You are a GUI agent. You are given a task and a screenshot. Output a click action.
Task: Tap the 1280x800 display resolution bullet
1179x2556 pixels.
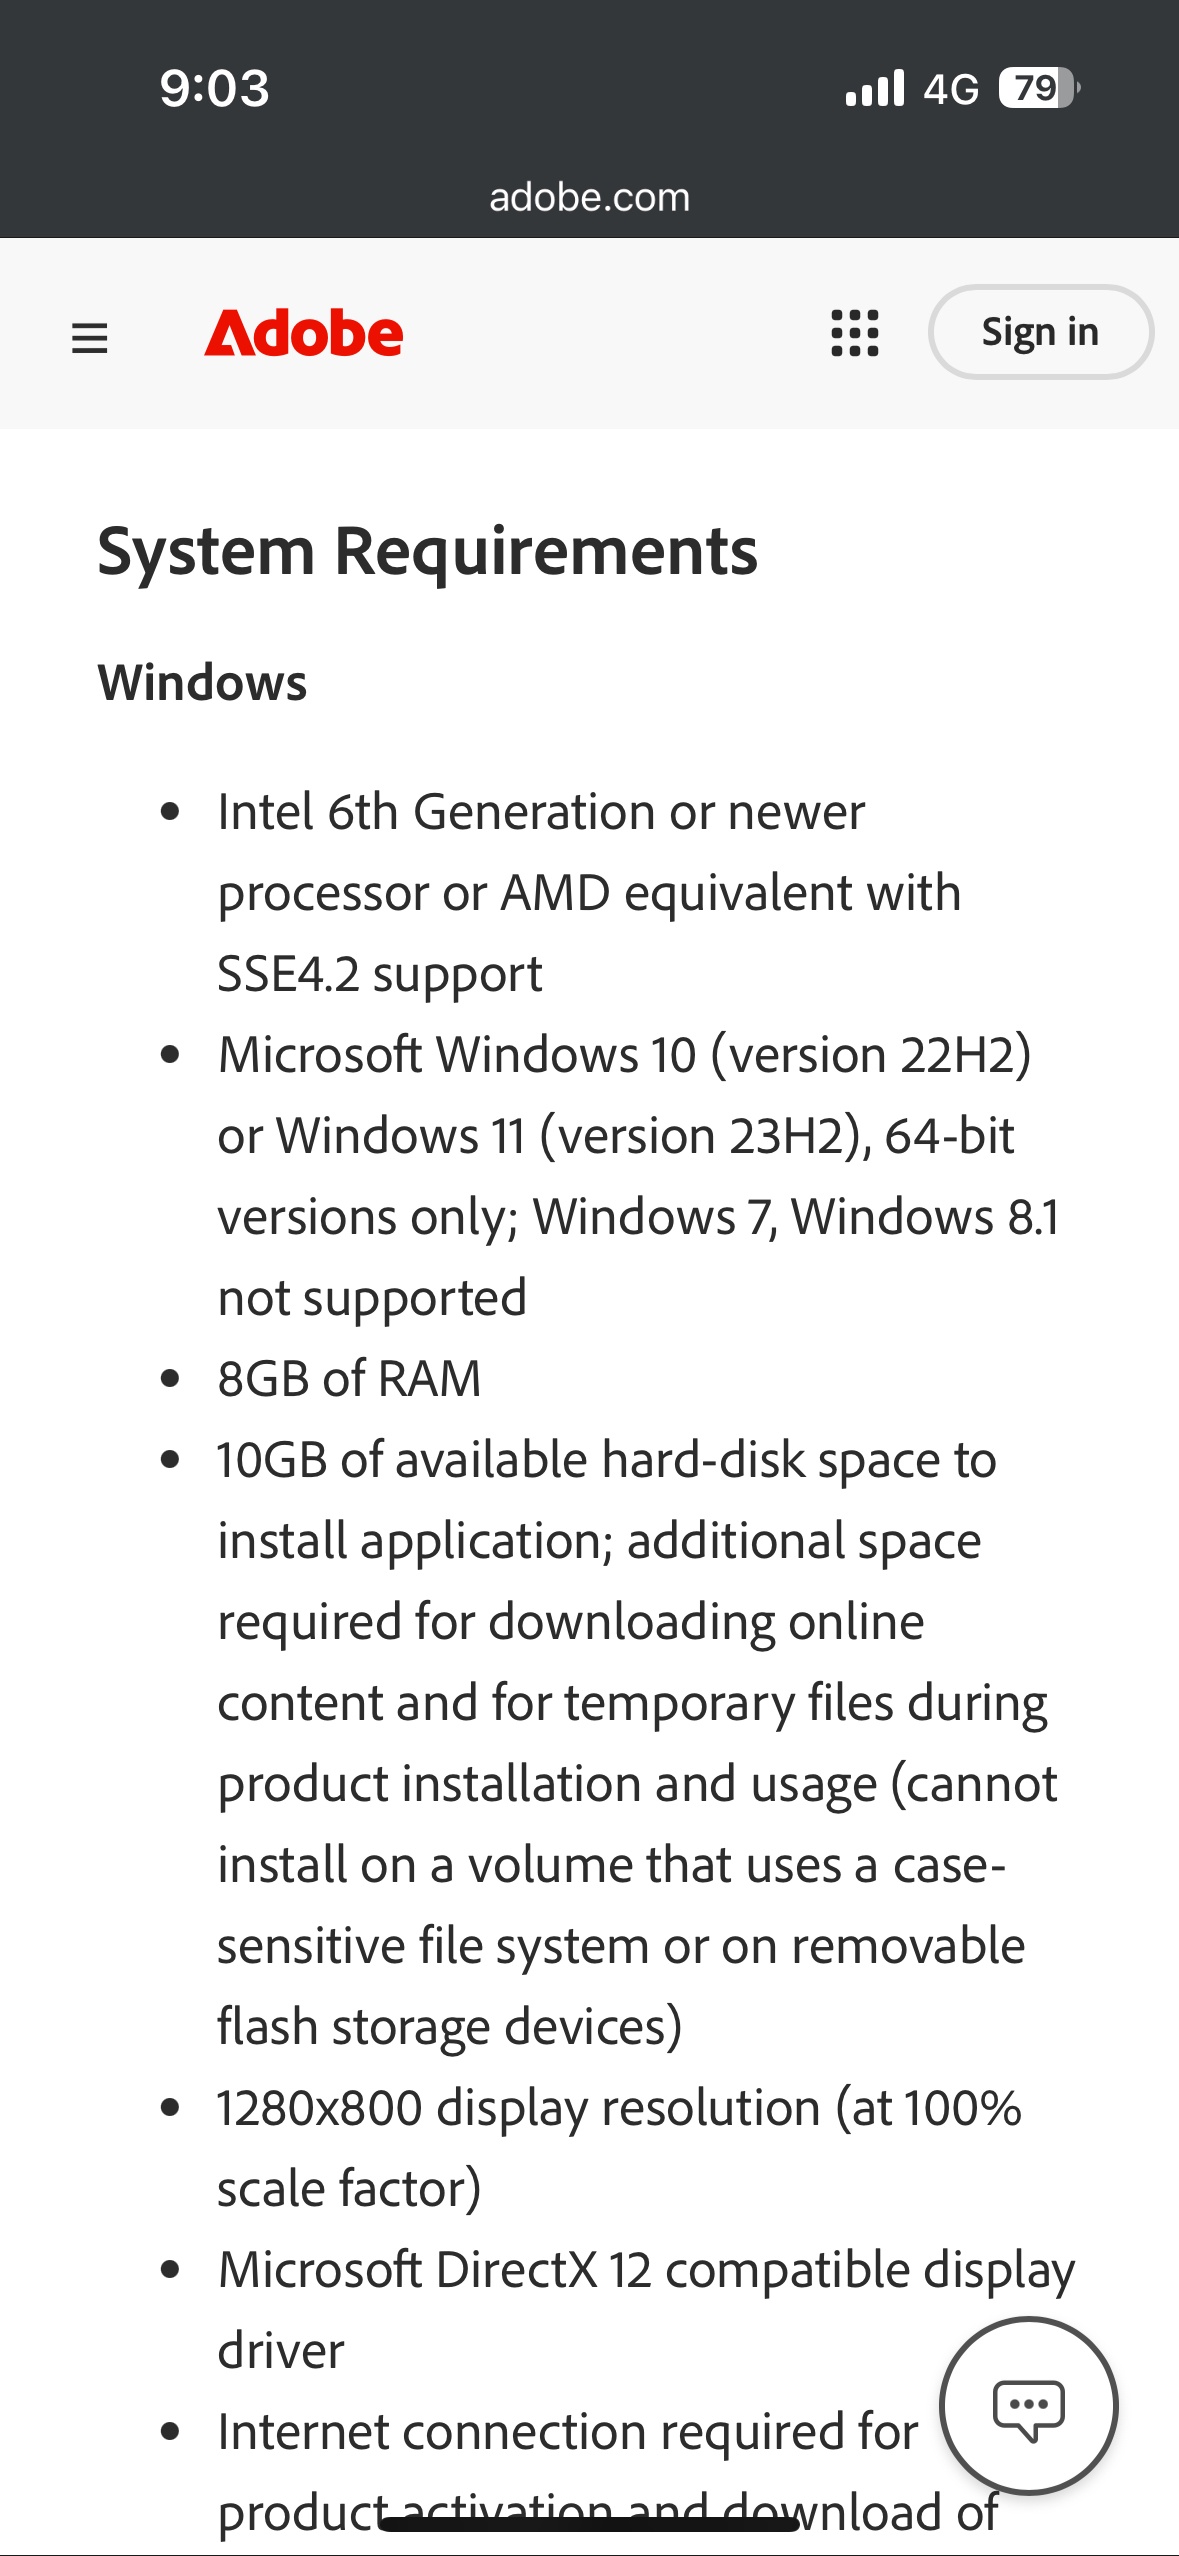click(619, 2147)
